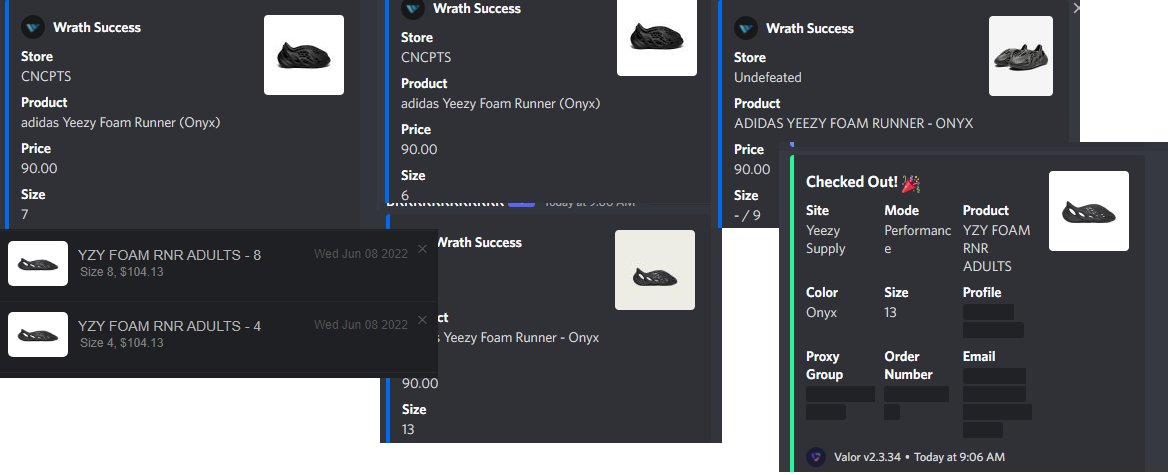1168x475 pixels.
Task: Click the shoe image of the Size 4 notification
Action: 38,334
